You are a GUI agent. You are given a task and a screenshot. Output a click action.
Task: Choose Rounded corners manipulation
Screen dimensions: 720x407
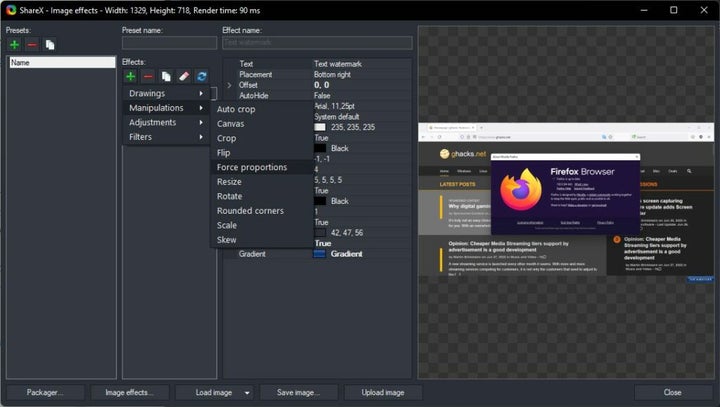pos(250,211)
